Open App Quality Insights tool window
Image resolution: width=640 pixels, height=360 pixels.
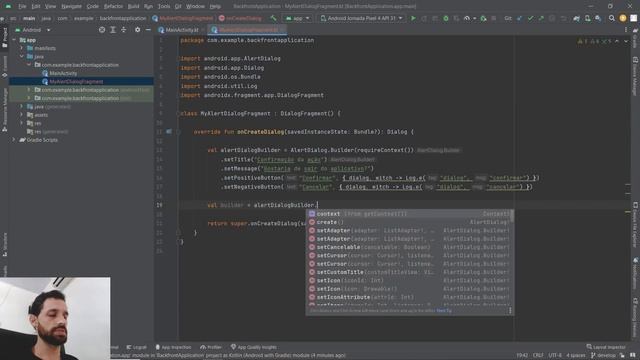click(253, 347)
